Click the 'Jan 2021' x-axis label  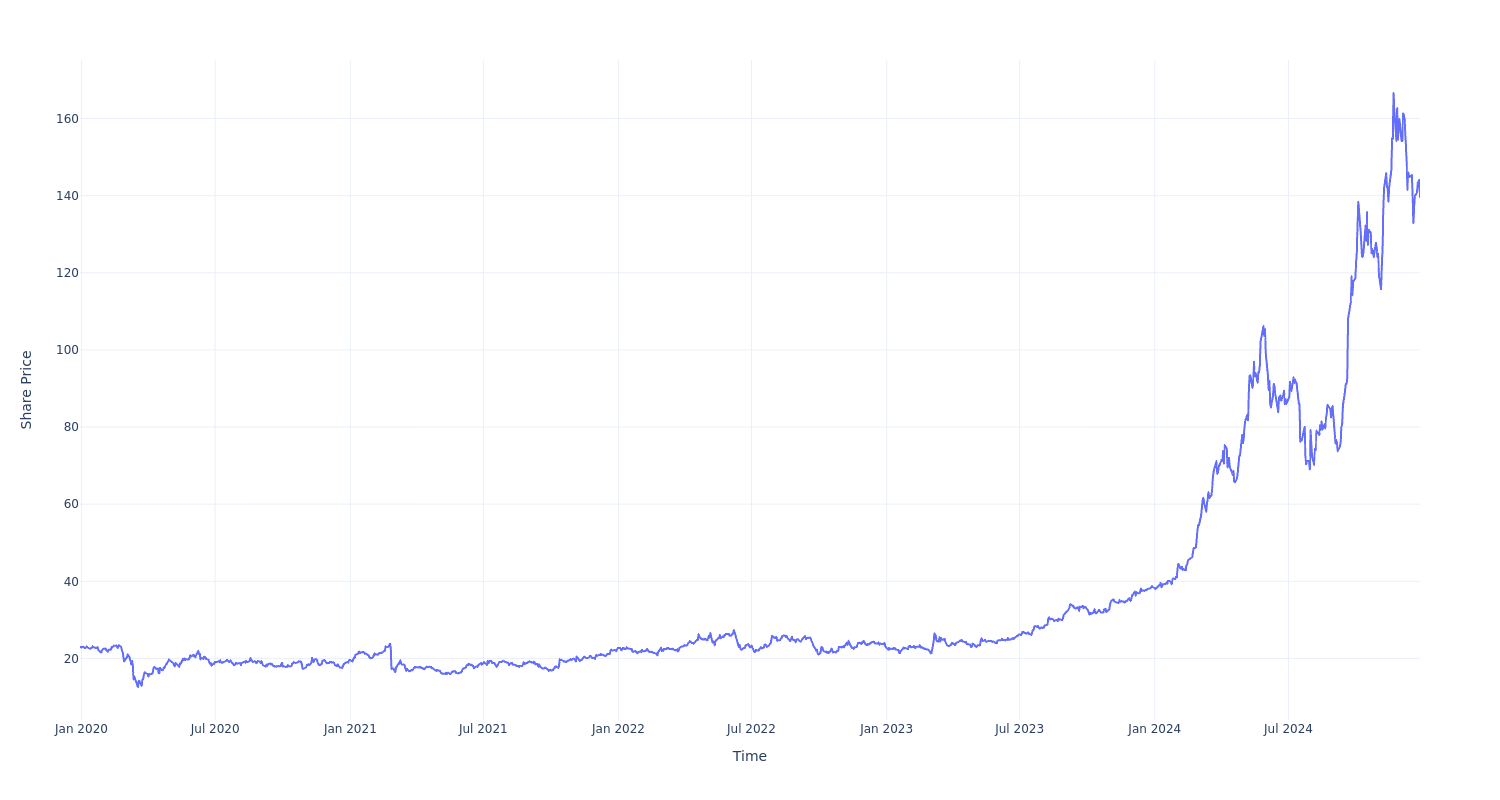pyautogui.click(x=350, y=729)
